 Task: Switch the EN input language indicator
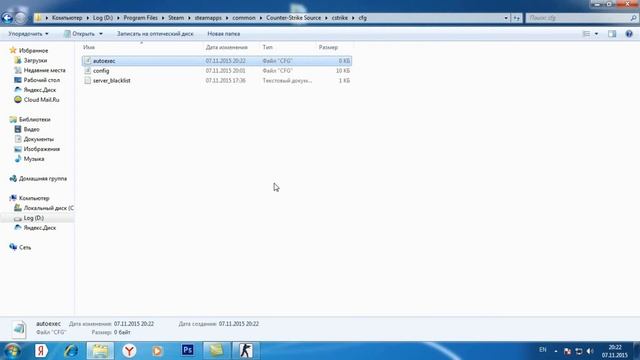(542, 350)
